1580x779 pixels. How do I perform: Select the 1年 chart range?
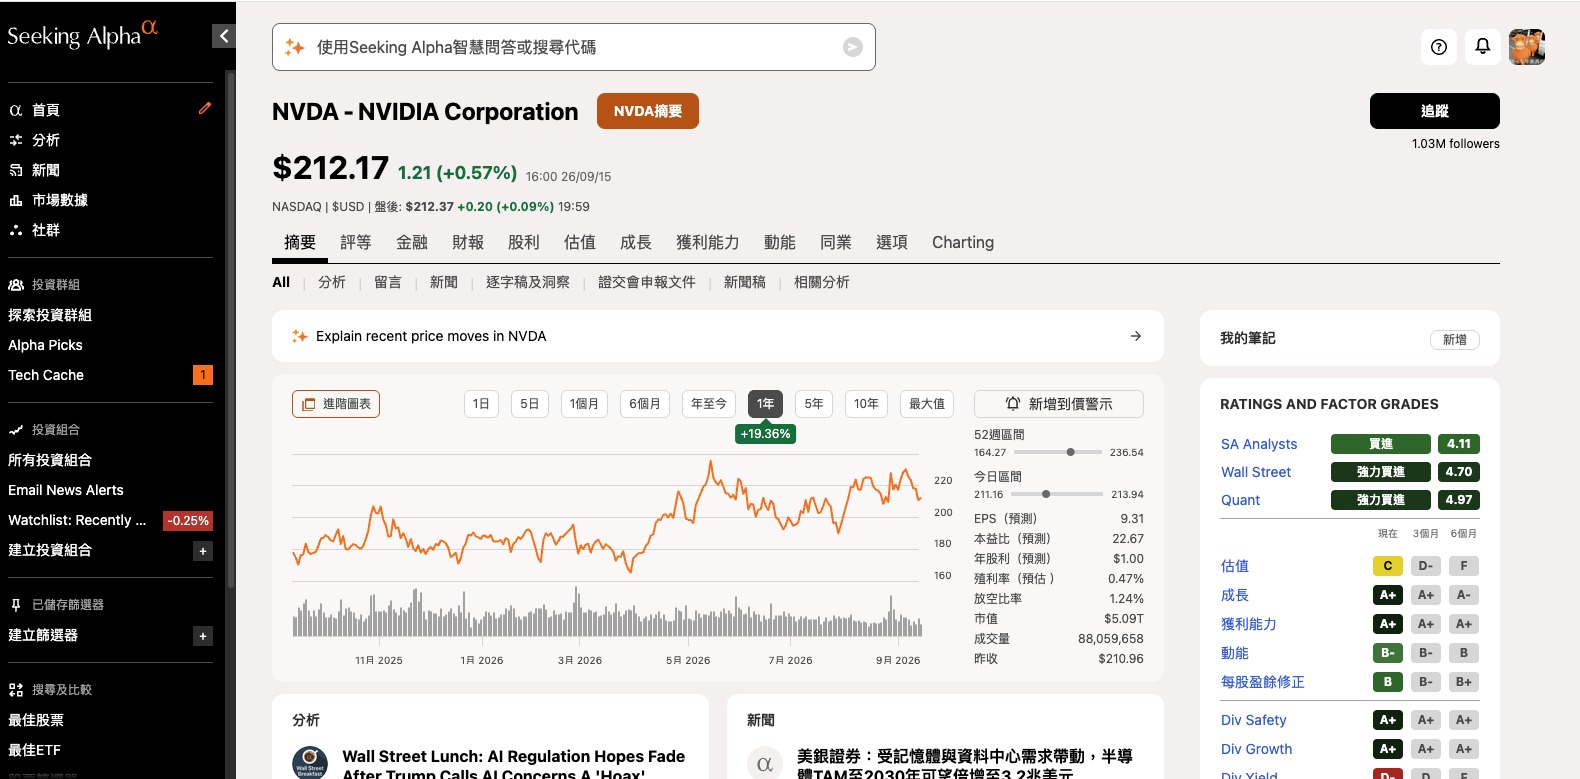tap(766, 404)
